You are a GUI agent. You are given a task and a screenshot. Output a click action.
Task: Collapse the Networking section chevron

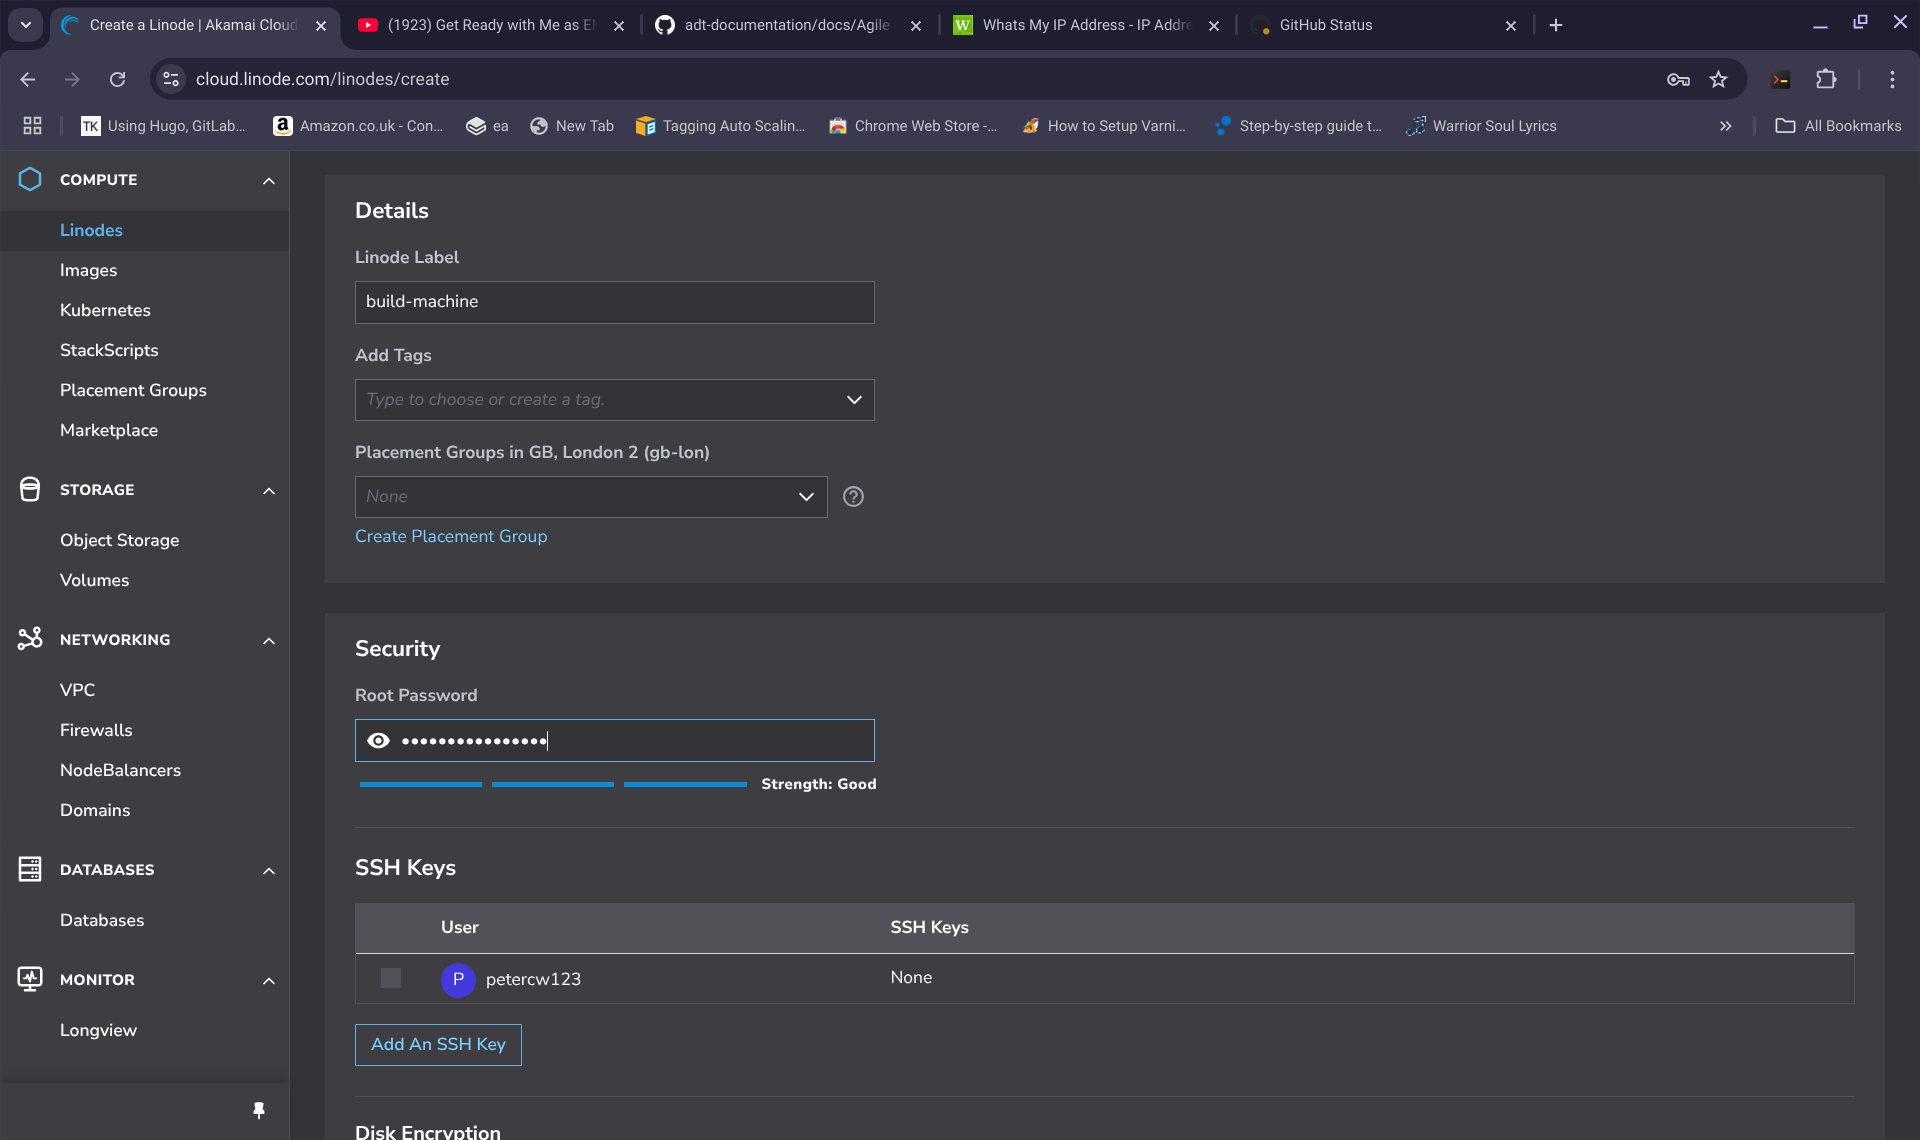point(268,641)
